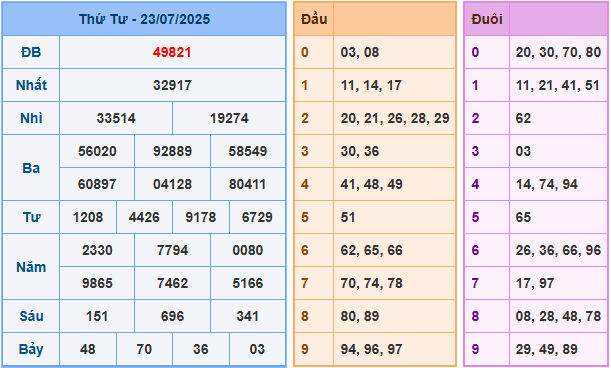
Task: Select digit 7 in the Đầu table
Action: 305,283
